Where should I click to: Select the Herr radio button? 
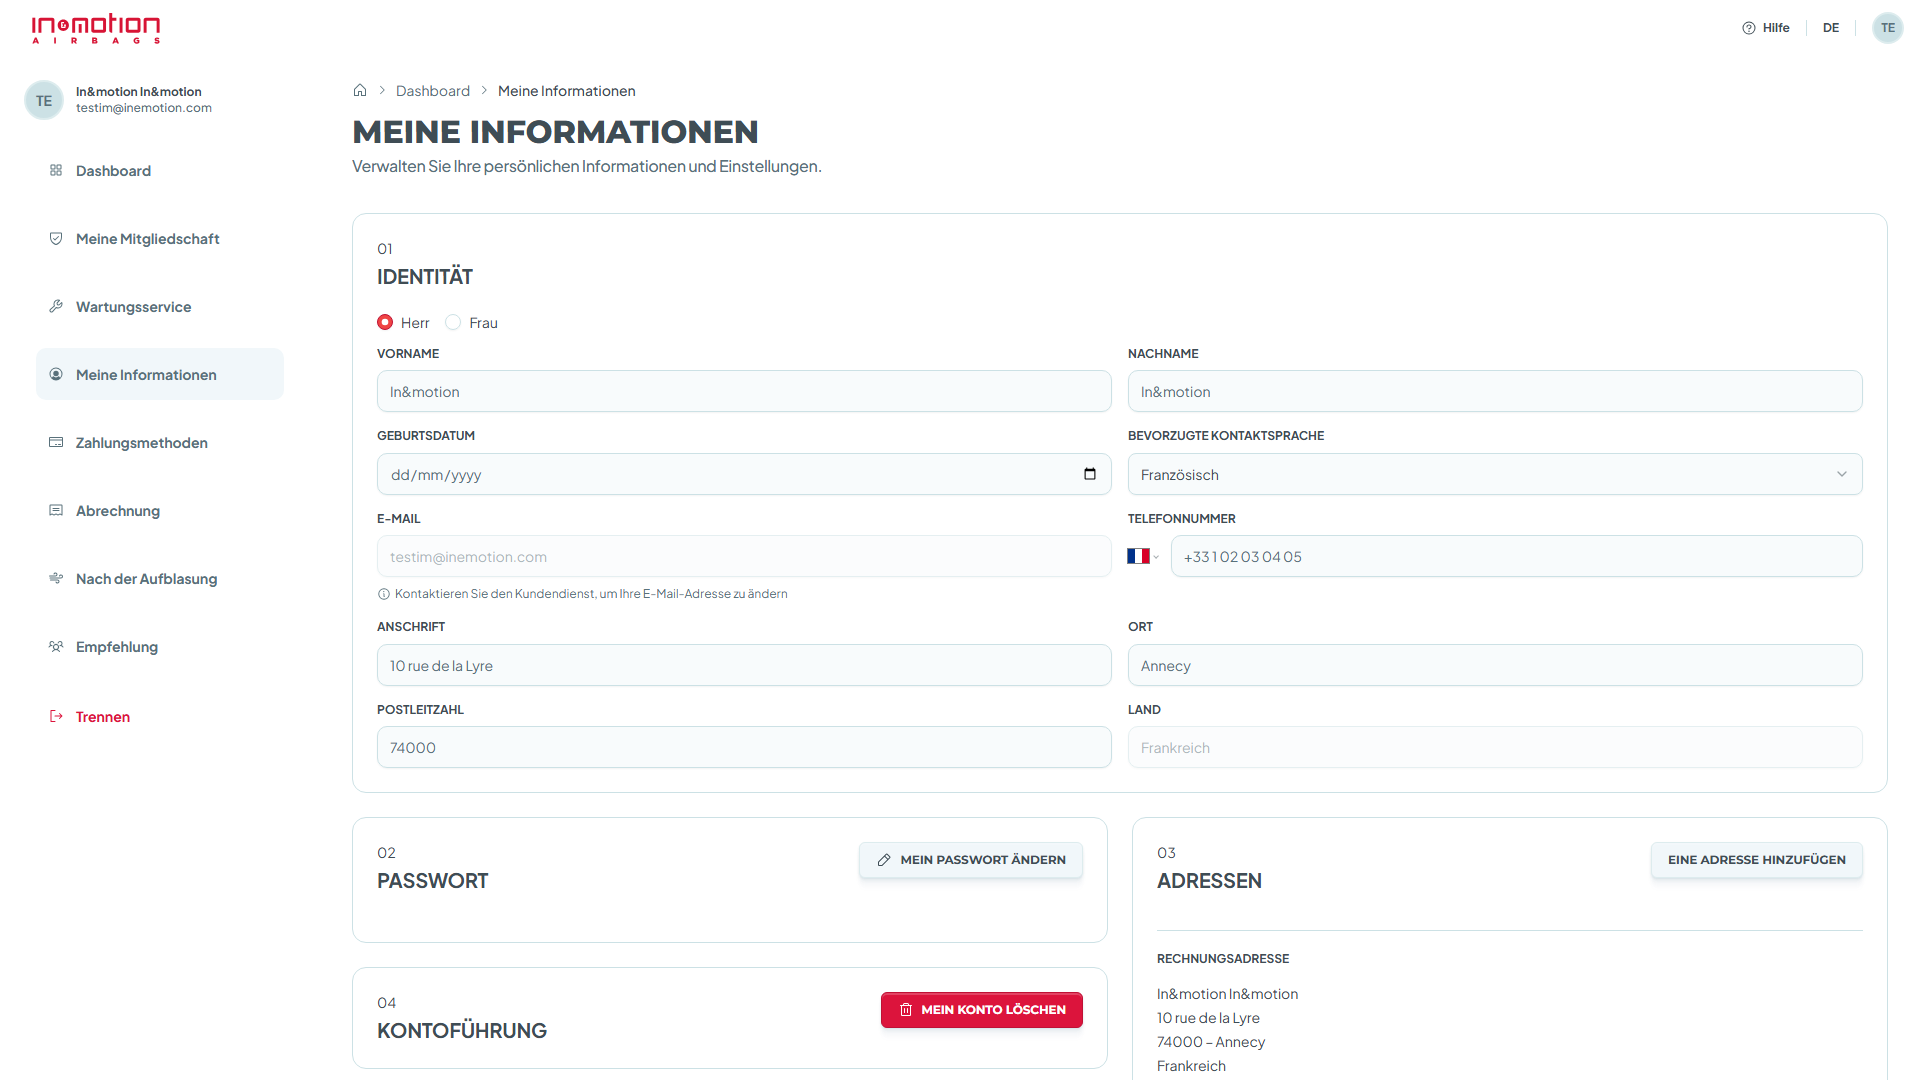coord(385,322)
